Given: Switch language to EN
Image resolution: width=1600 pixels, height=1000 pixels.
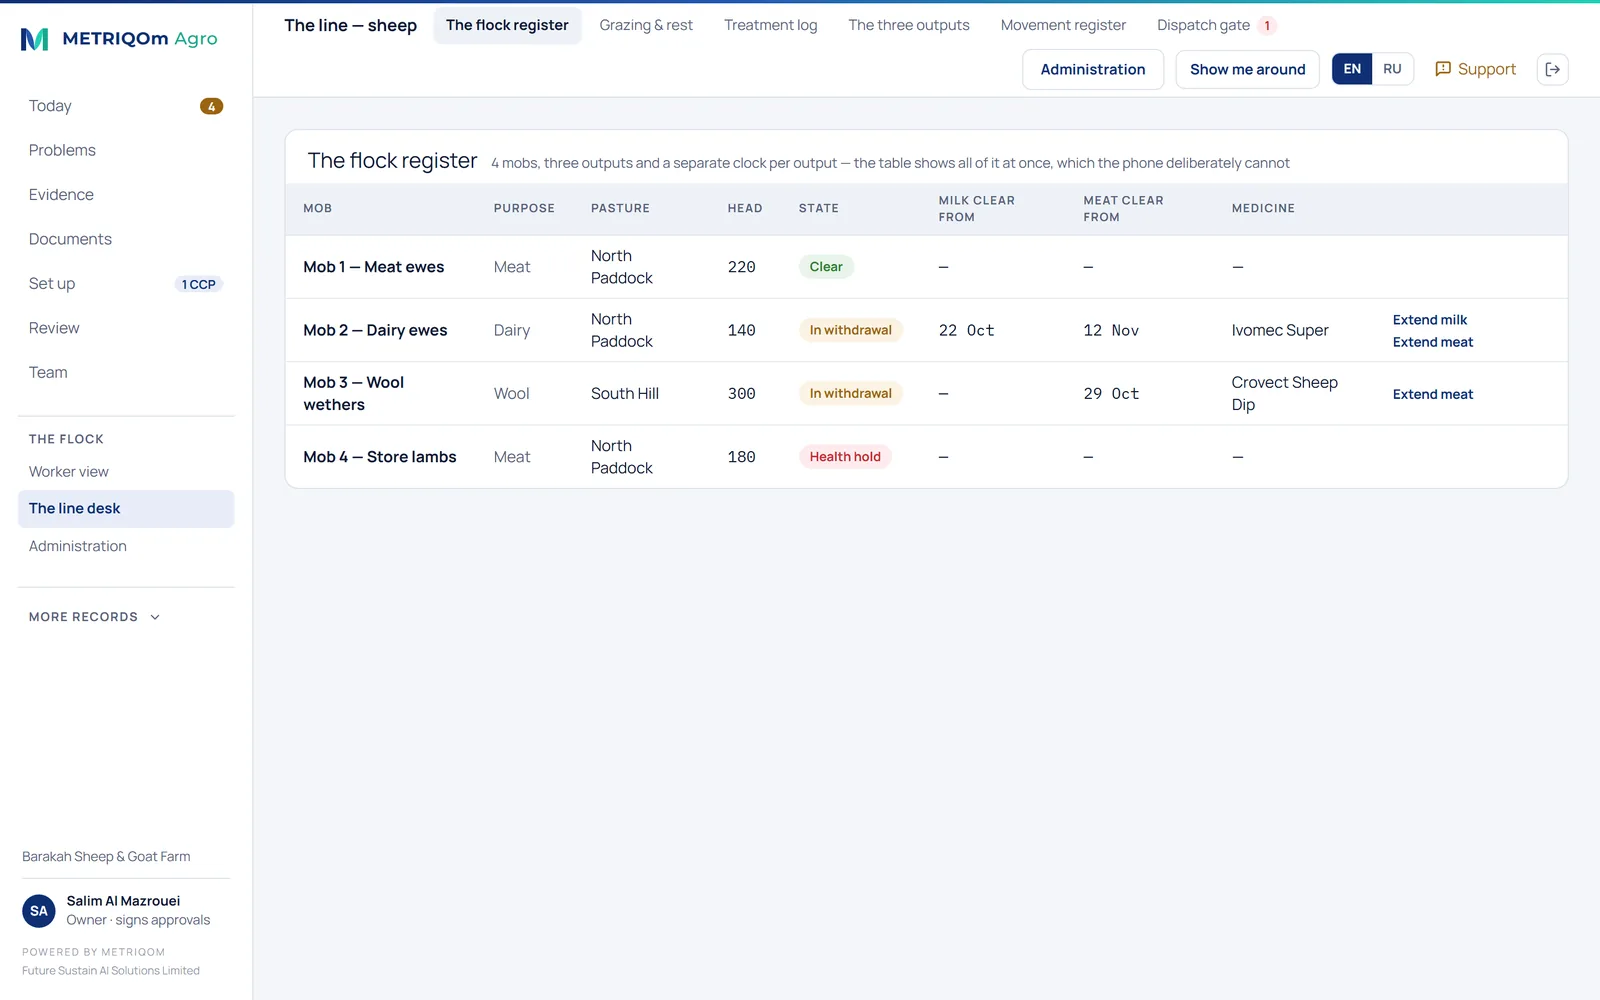Looking at the screenshot, I should click(x=1352, y=69).
